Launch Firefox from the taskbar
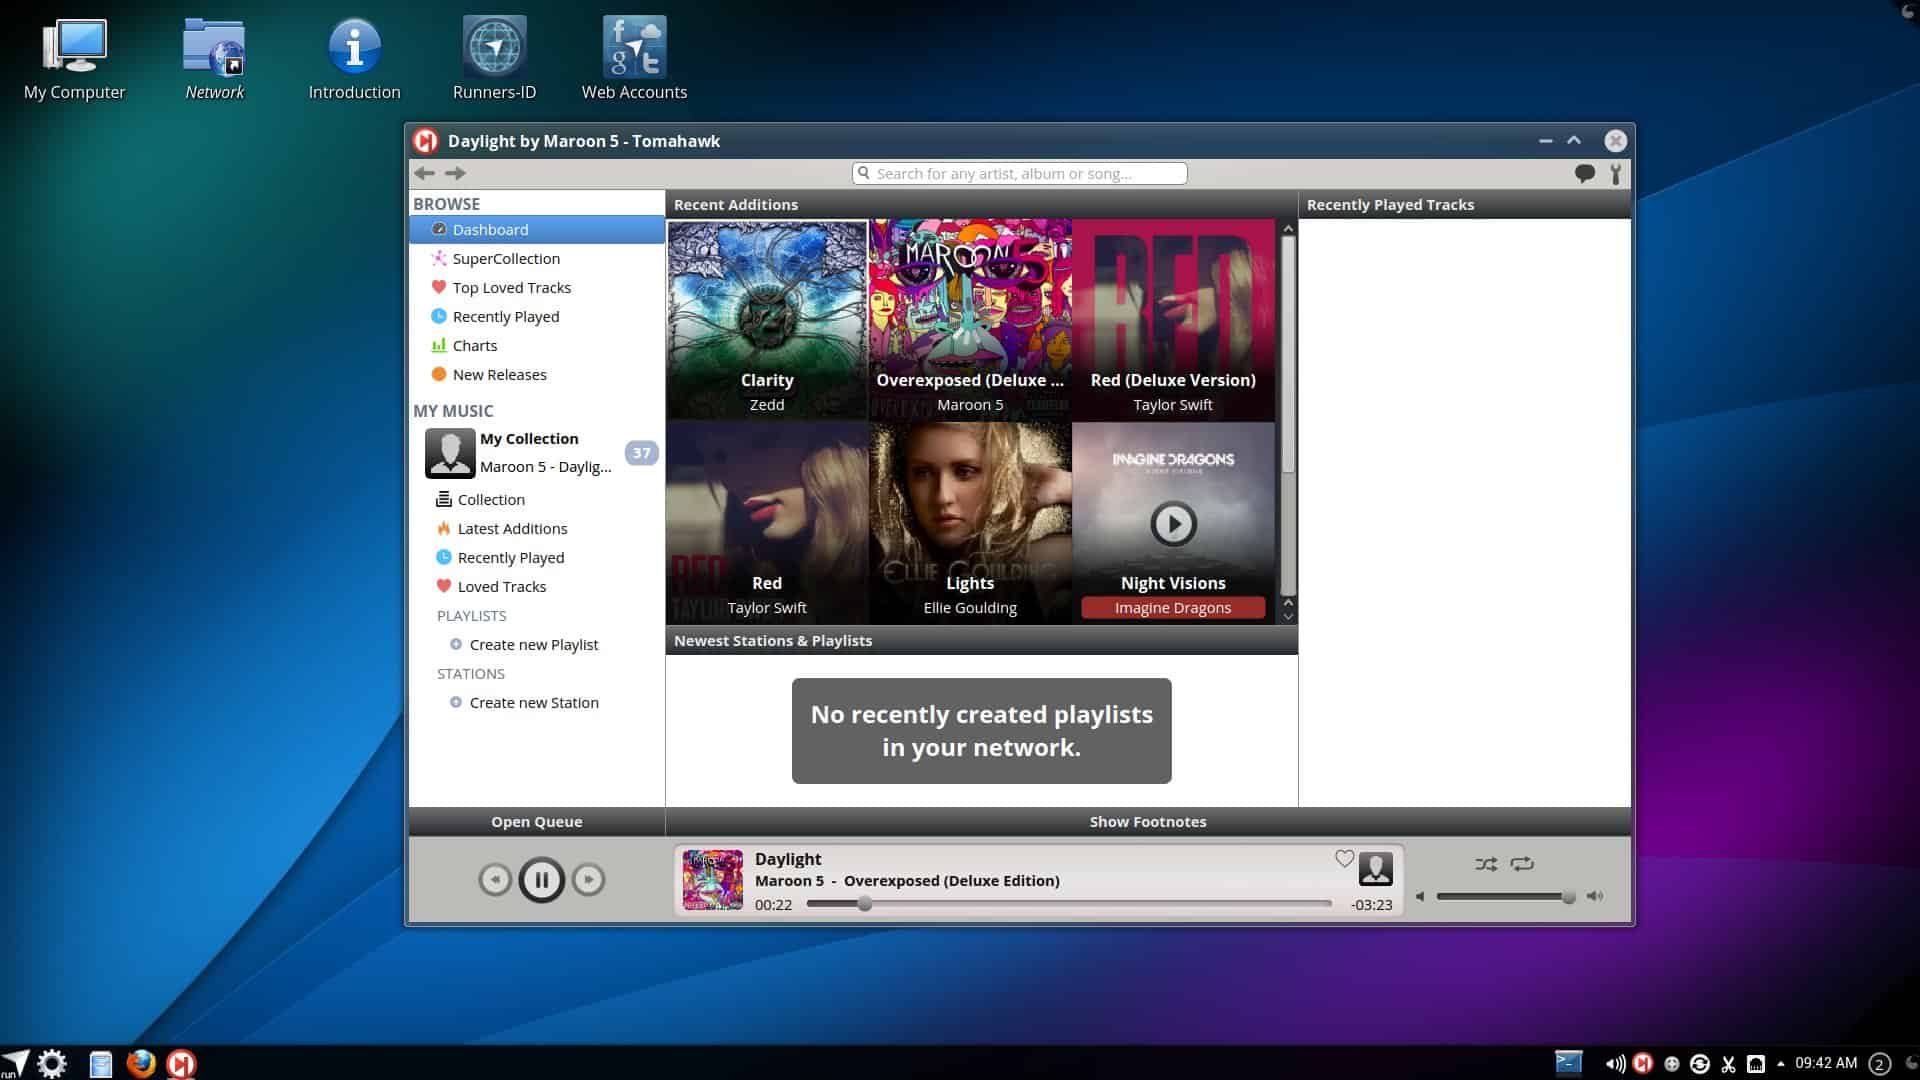This screenshot has width=1920, height=1080. pos(141,1063)
